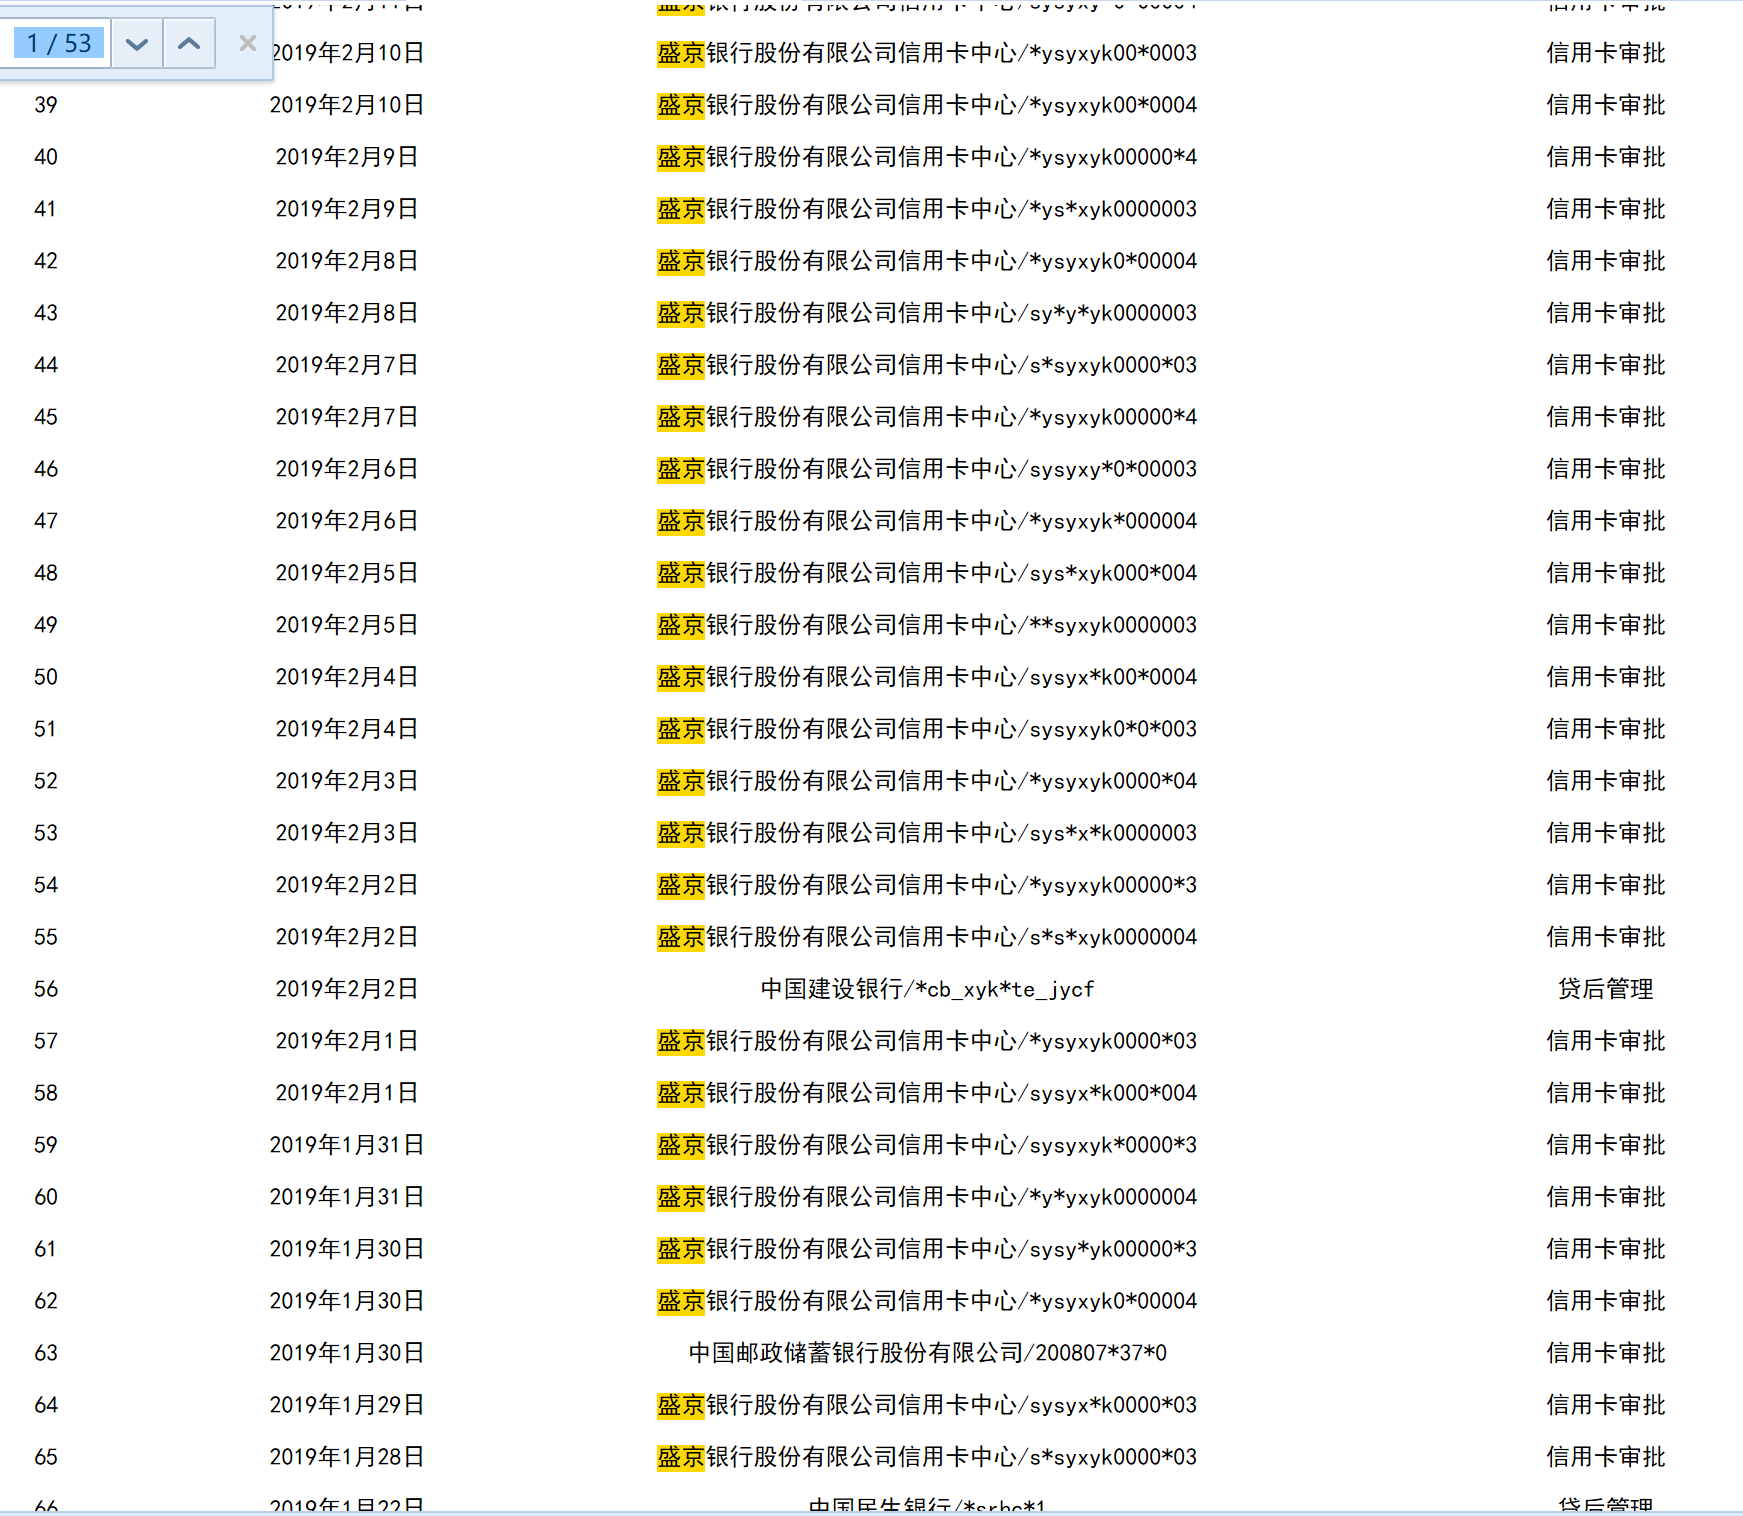Click the organization entry in row 49

point(927,625)
